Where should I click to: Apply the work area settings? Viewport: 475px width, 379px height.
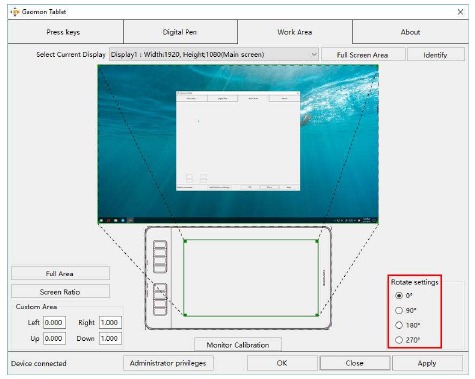coord(427,363)
